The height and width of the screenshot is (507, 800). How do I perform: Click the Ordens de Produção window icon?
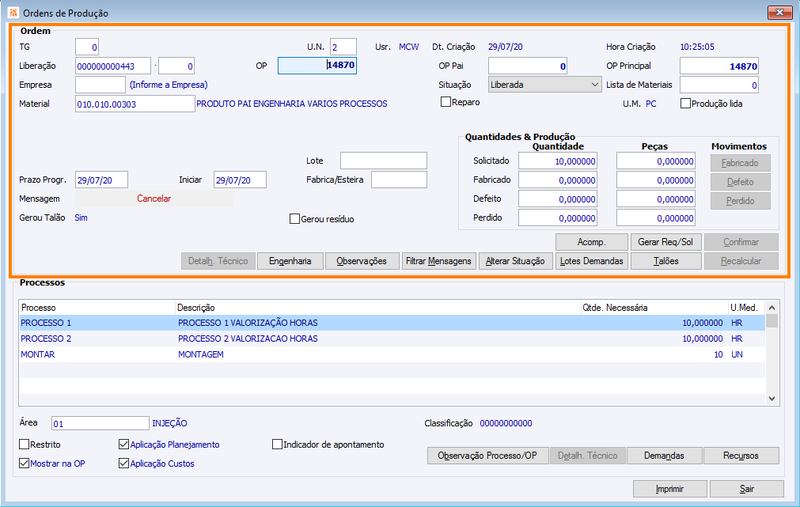tap(11, 13)
